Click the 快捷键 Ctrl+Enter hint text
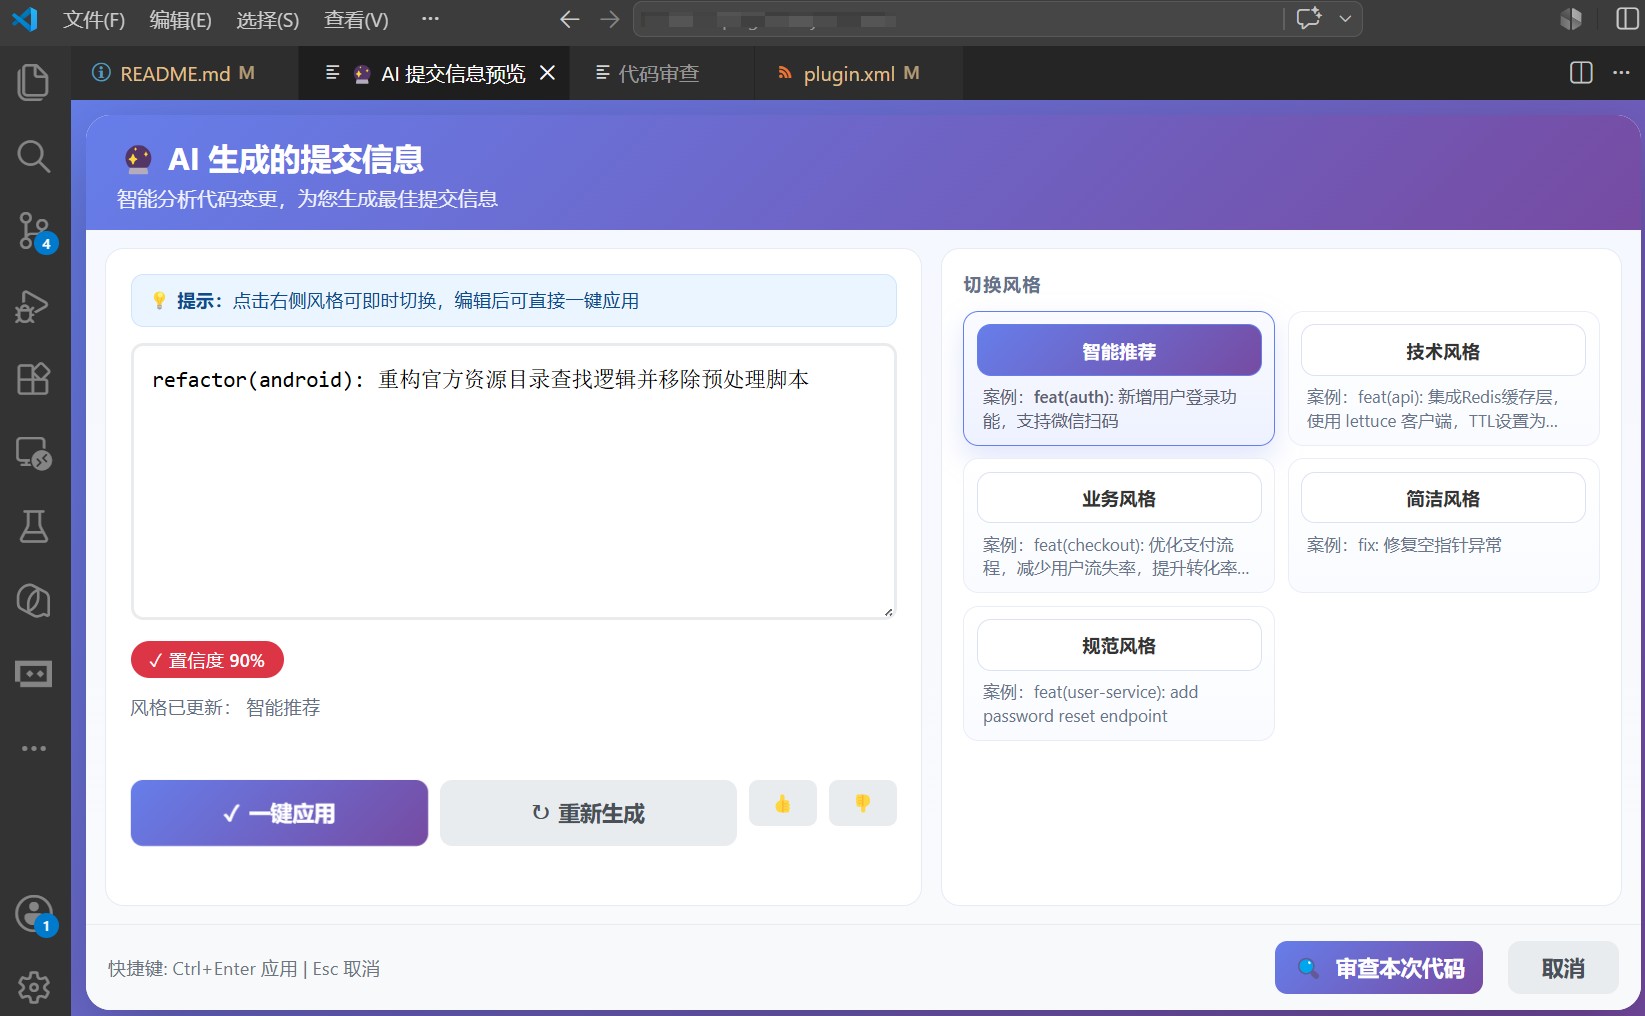The height and width of the screenshot is (1016, 1645). [244, 968]
